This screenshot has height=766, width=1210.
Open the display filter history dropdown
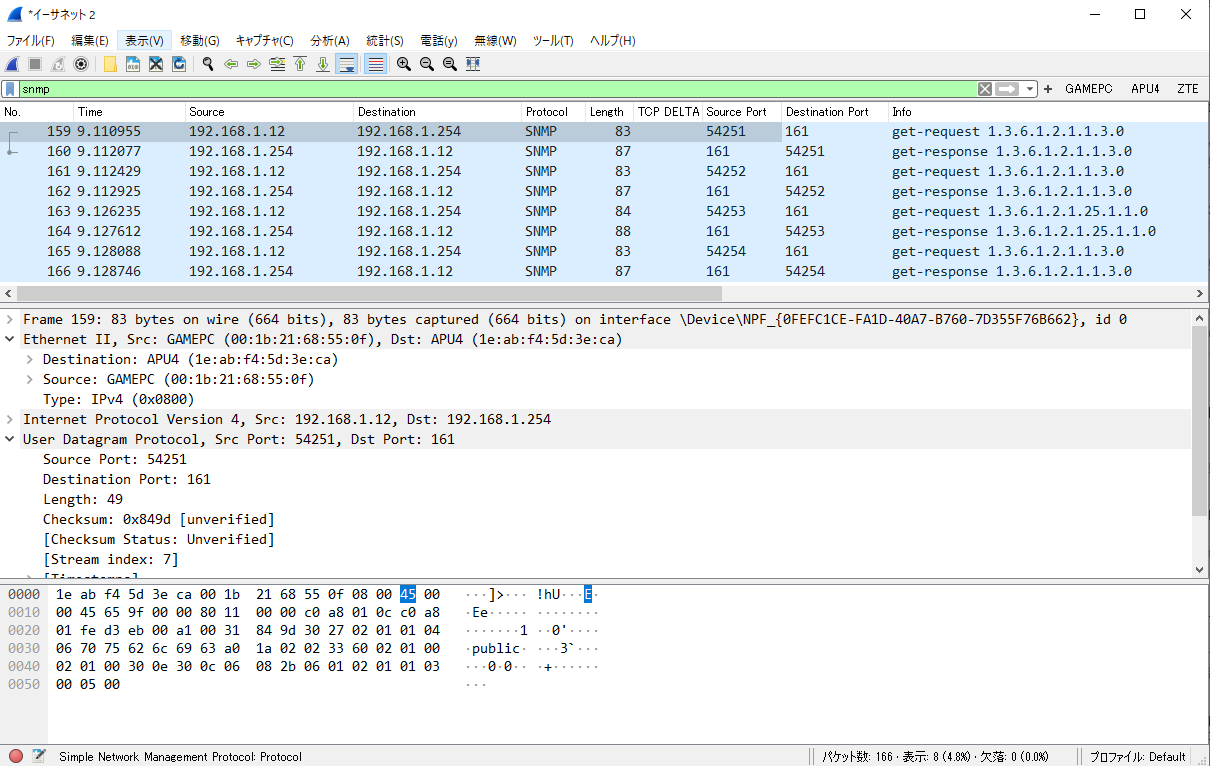(x=1030, y=89)
